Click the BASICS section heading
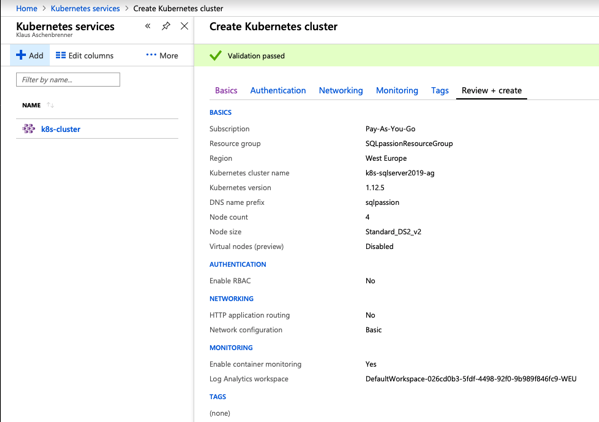599x422 pixels. point(220,112)
